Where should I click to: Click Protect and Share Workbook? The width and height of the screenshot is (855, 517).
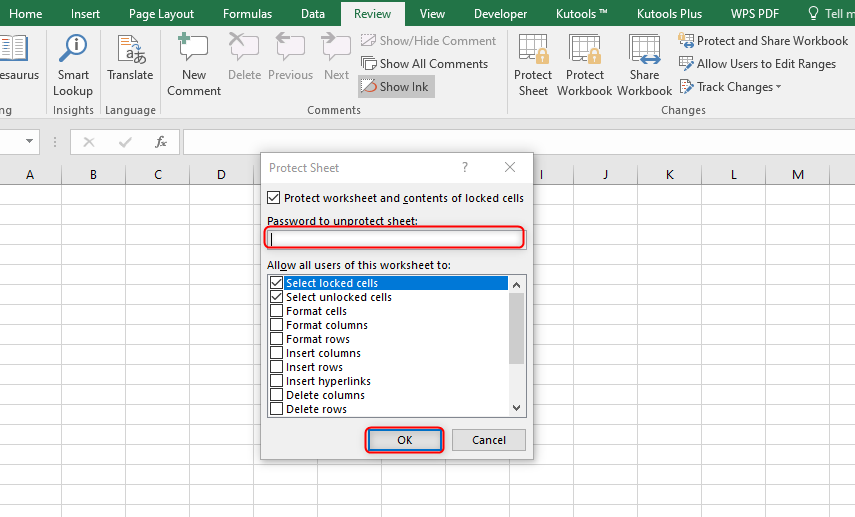point(763,41)
